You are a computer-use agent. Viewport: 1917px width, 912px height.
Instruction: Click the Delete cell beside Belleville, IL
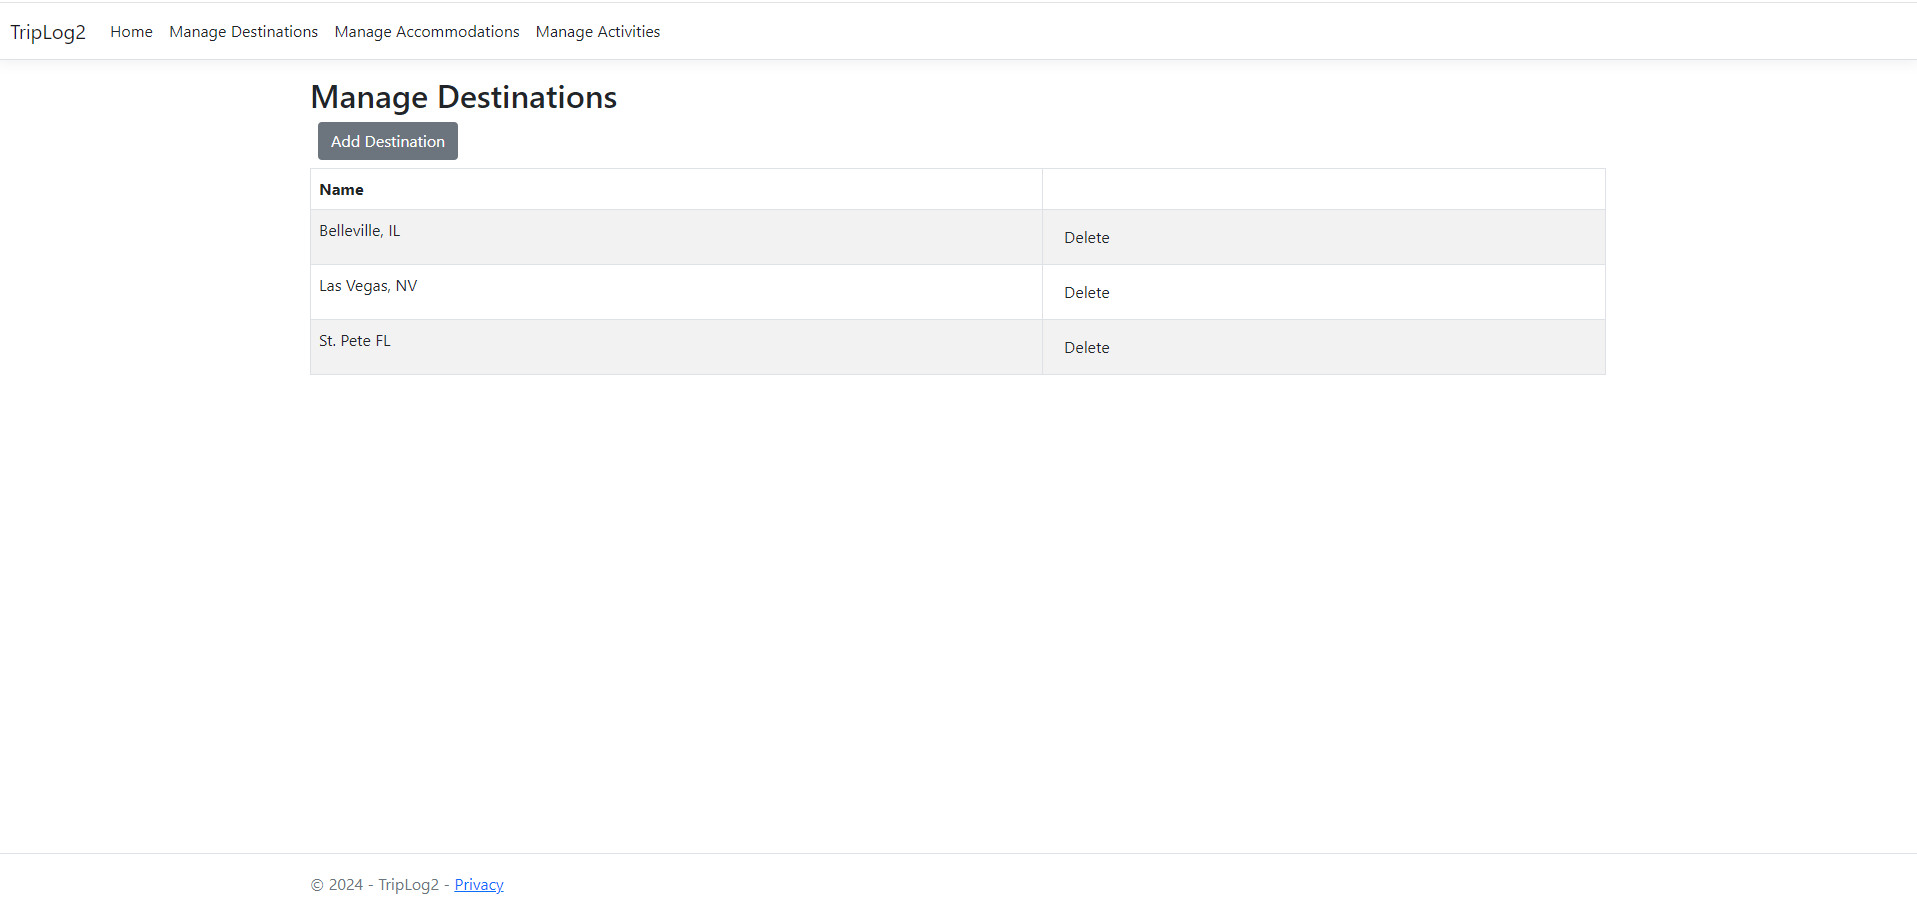pos(1322,237)
